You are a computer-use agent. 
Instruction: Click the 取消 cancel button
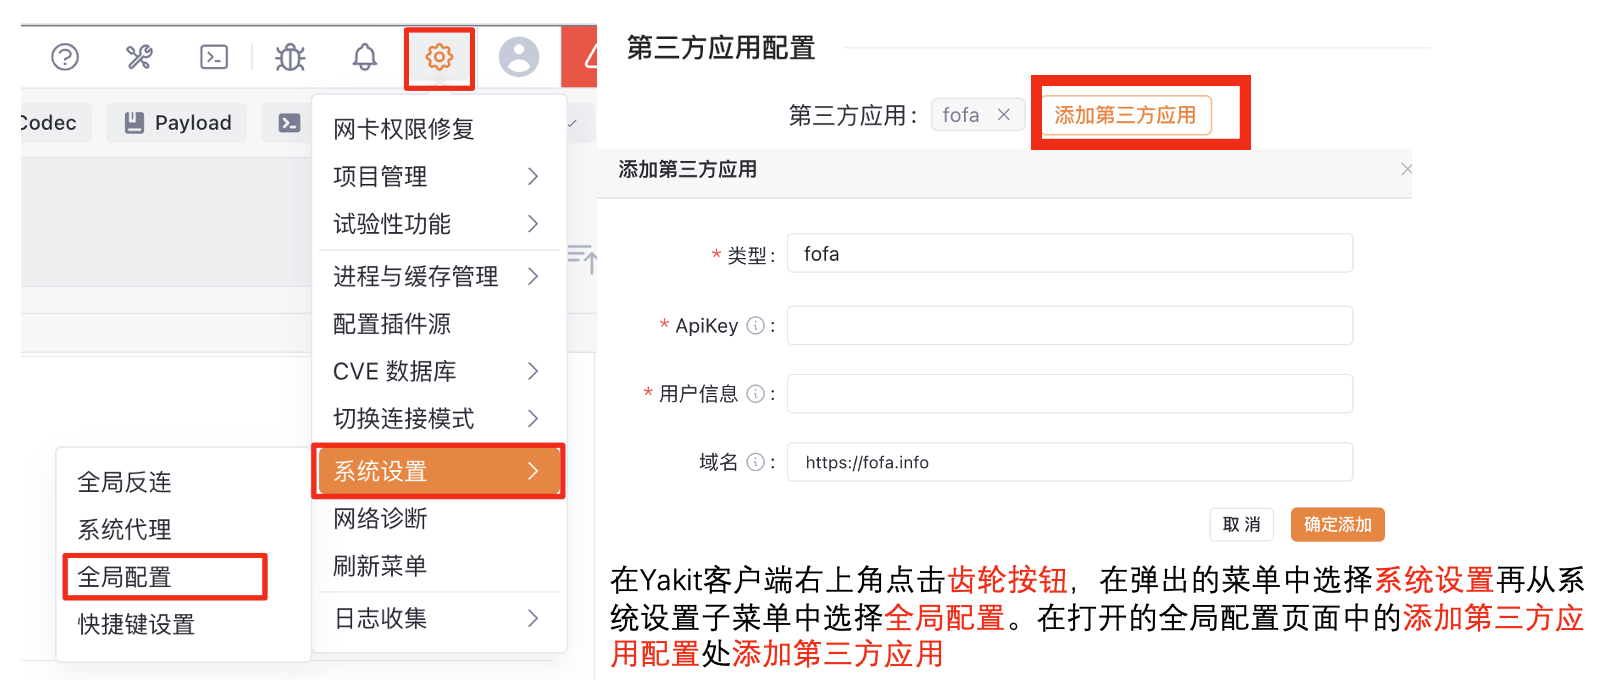pos(1242,524)
